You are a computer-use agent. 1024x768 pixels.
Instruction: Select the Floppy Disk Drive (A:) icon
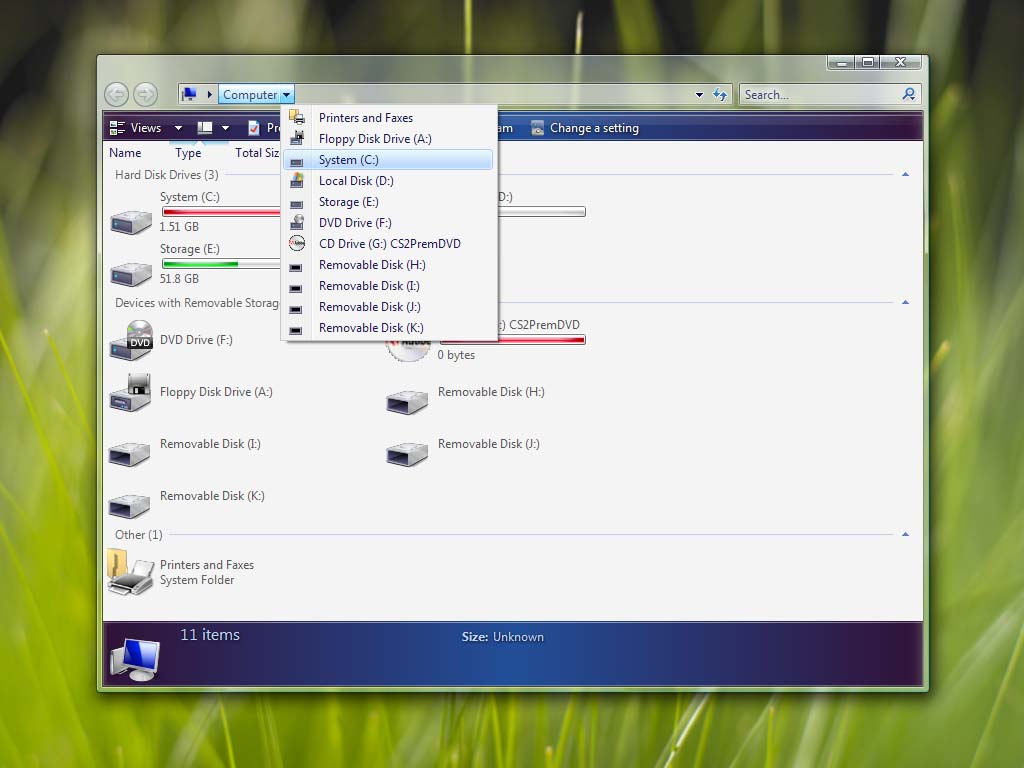(131, 392)
